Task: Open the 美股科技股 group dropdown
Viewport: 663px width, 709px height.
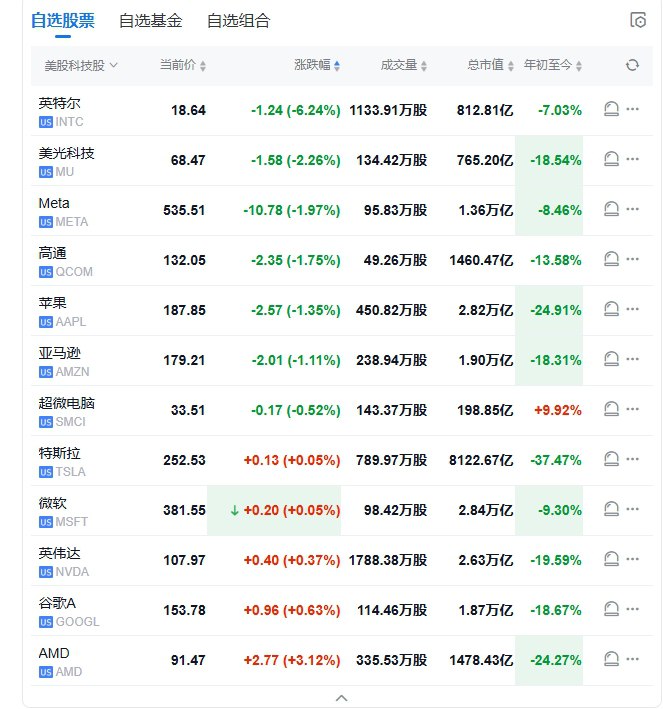Action: 81,66
